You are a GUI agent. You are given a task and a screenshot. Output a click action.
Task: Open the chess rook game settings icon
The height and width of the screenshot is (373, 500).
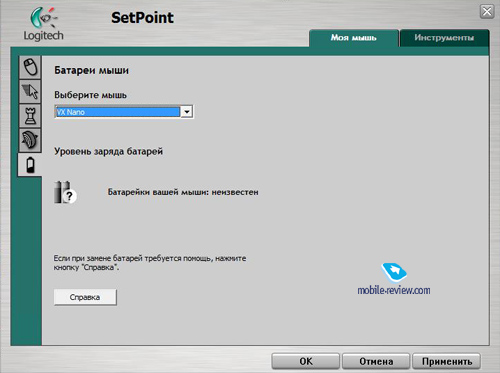pos(30,116)
